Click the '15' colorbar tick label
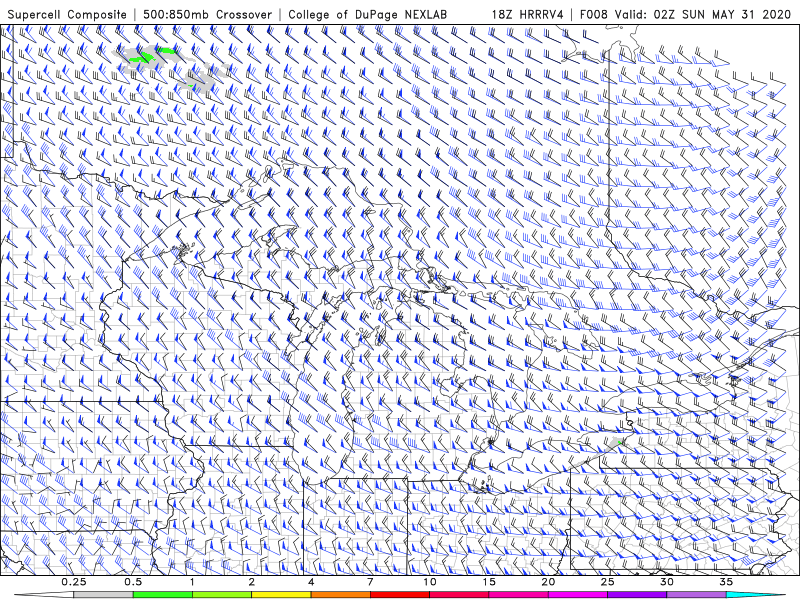This screenshot has height=600, width=800. [x=489, y=582]
